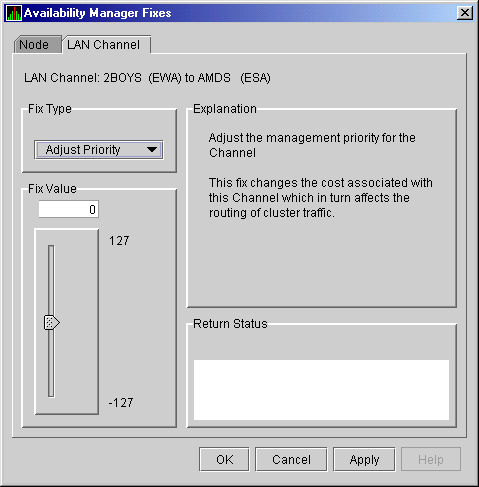The image size is (479, 487).
Task: Confirm the fix with the OK button
Action: coord(224,459)
